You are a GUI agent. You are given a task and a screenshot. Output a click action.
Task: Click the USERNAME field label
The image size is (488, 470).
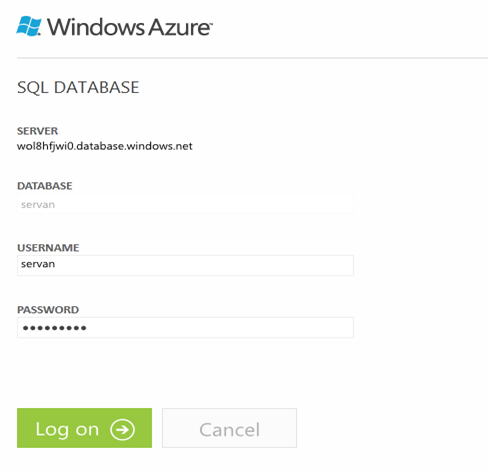point(48,248)
